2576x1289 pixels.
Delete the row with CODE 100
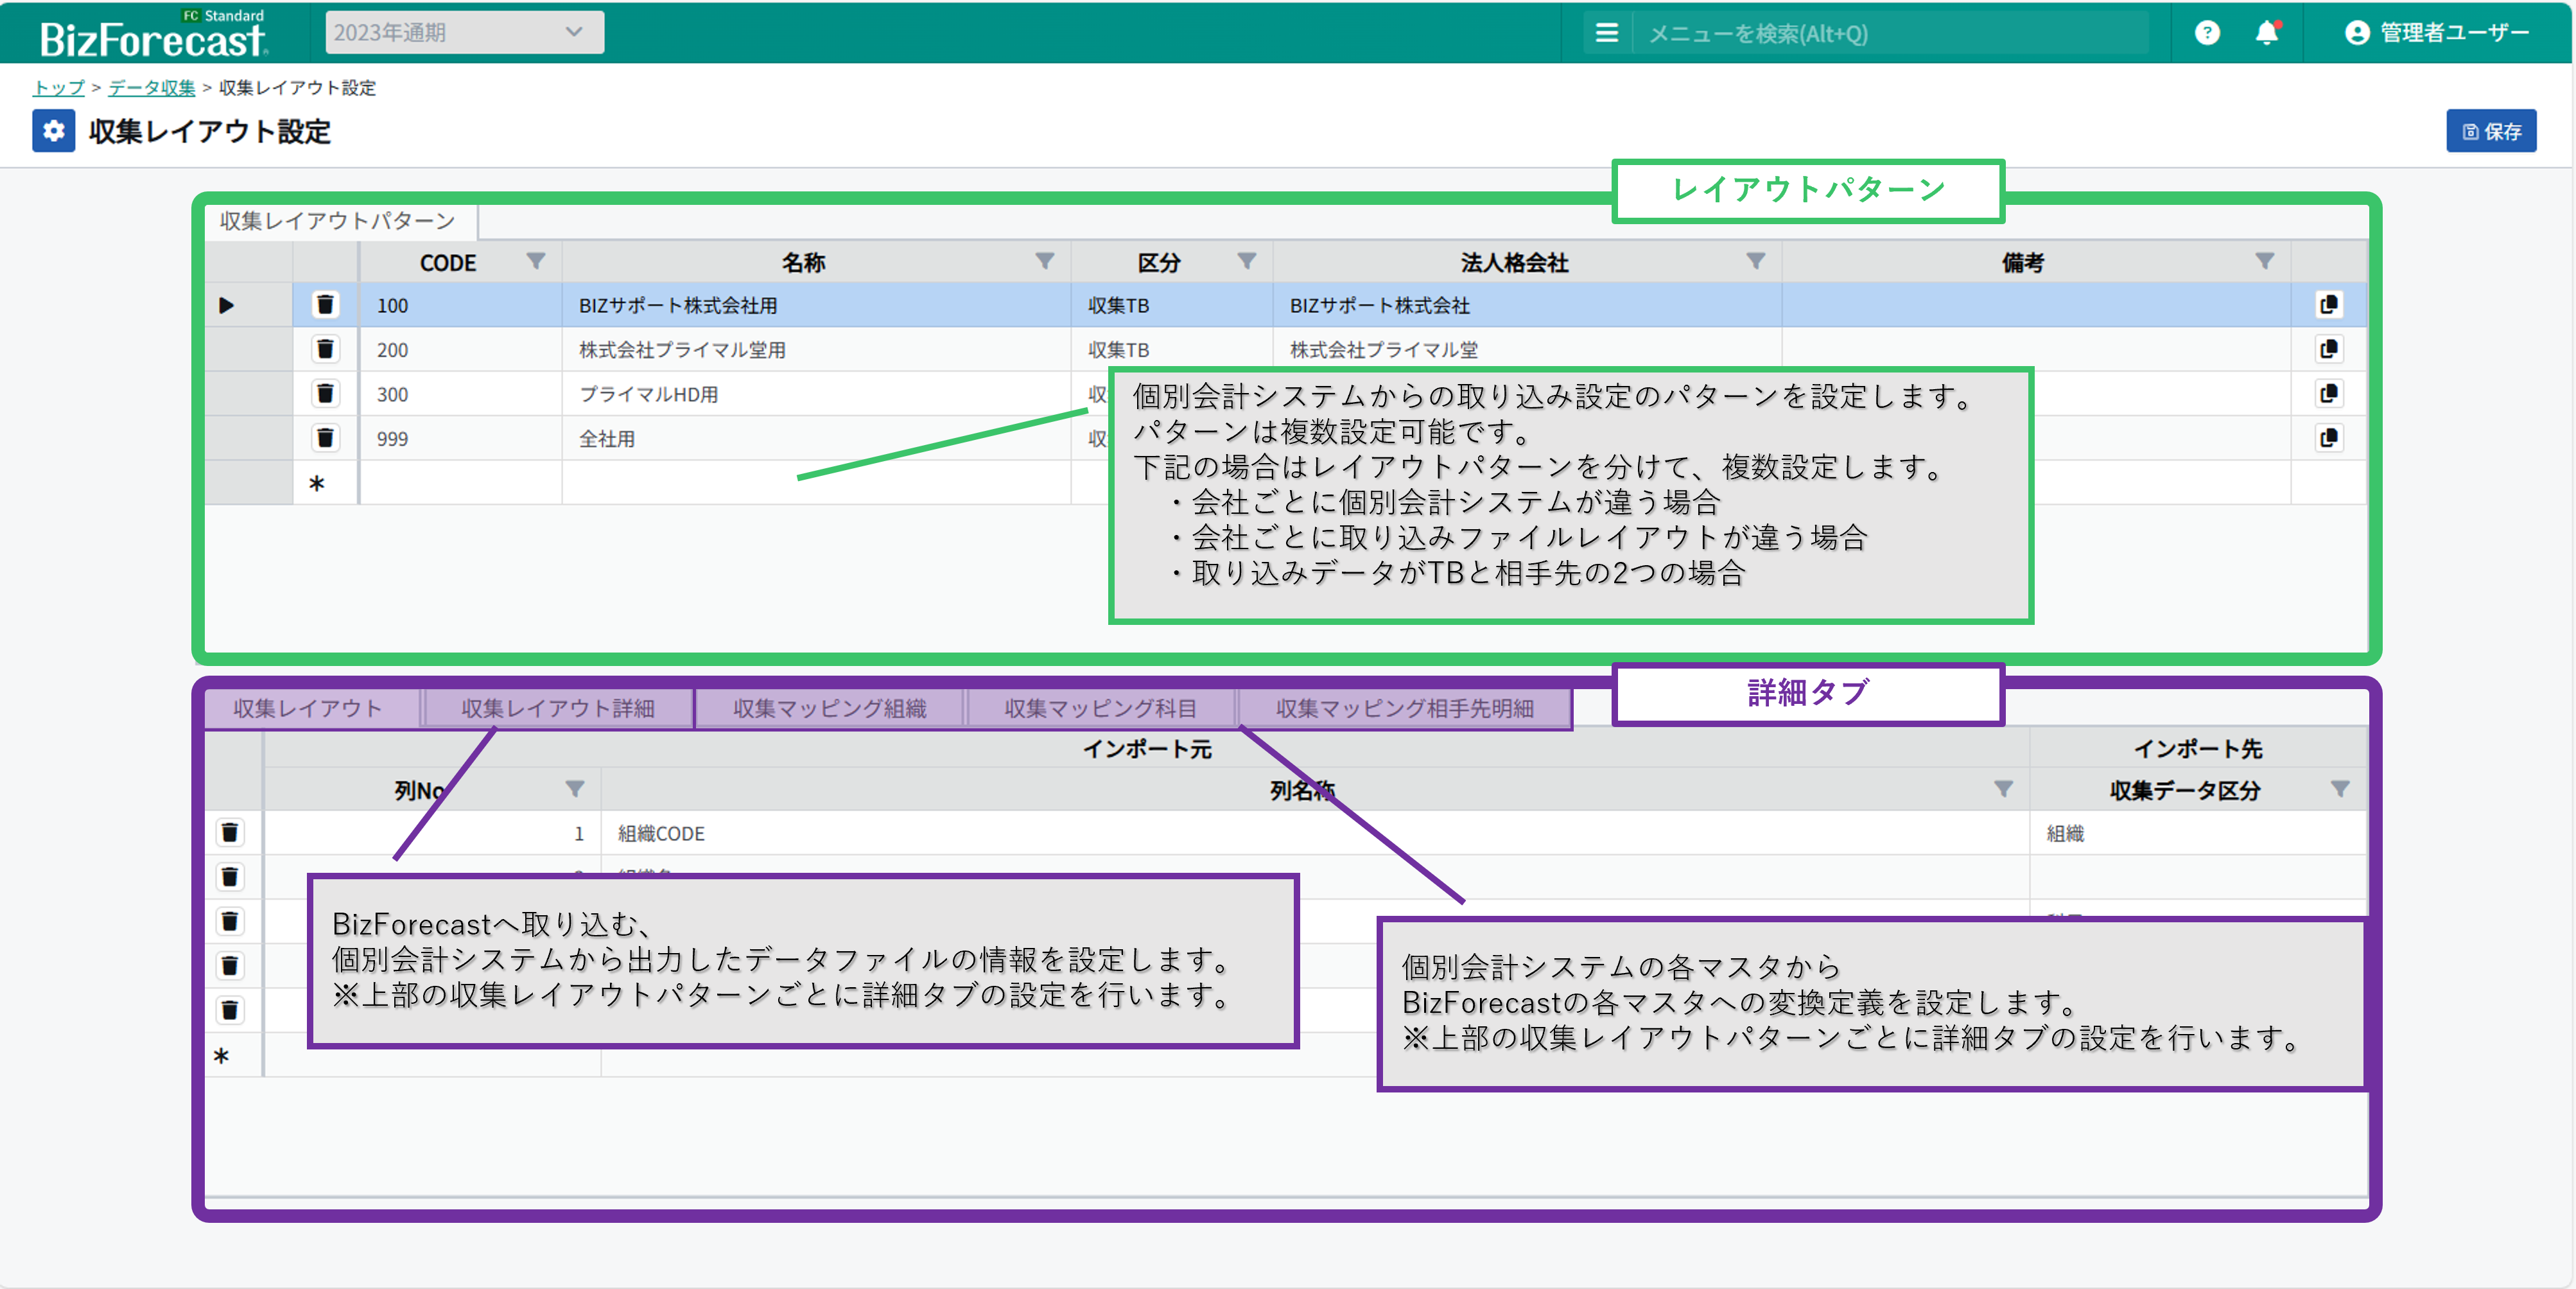[x=325, y=305]
